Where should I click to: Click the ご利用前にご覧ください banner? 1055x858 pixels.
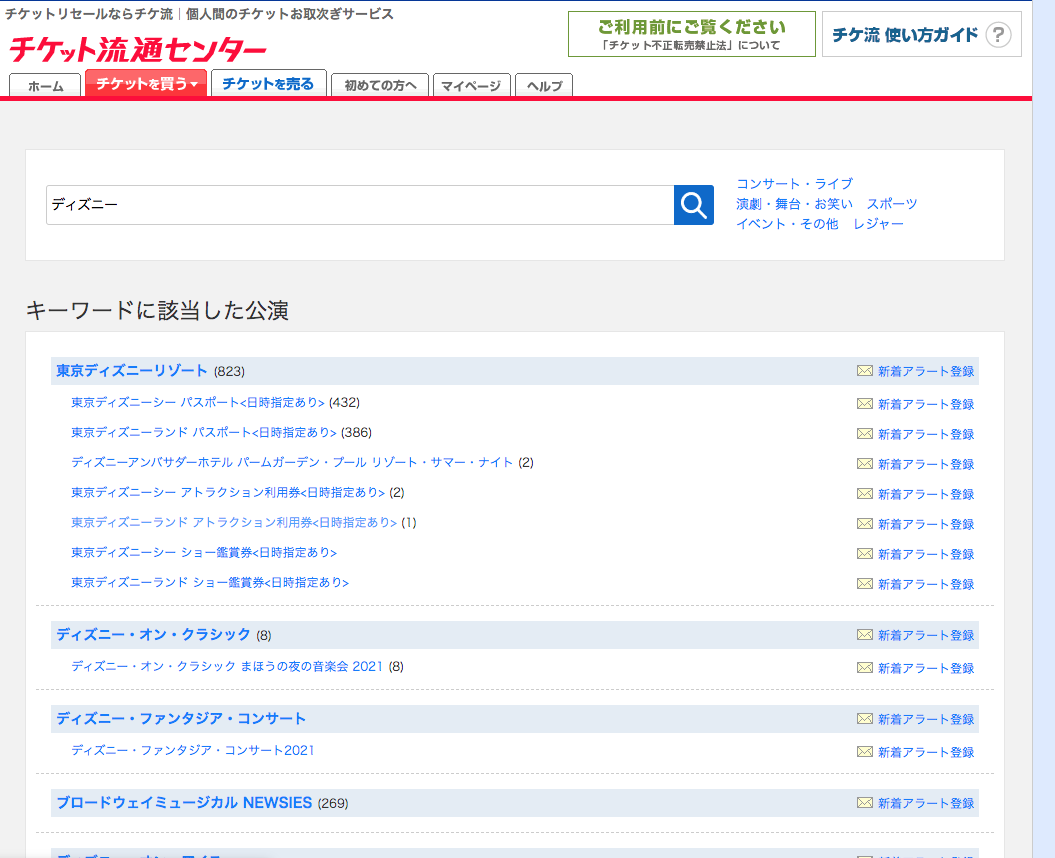click(692, 34)
